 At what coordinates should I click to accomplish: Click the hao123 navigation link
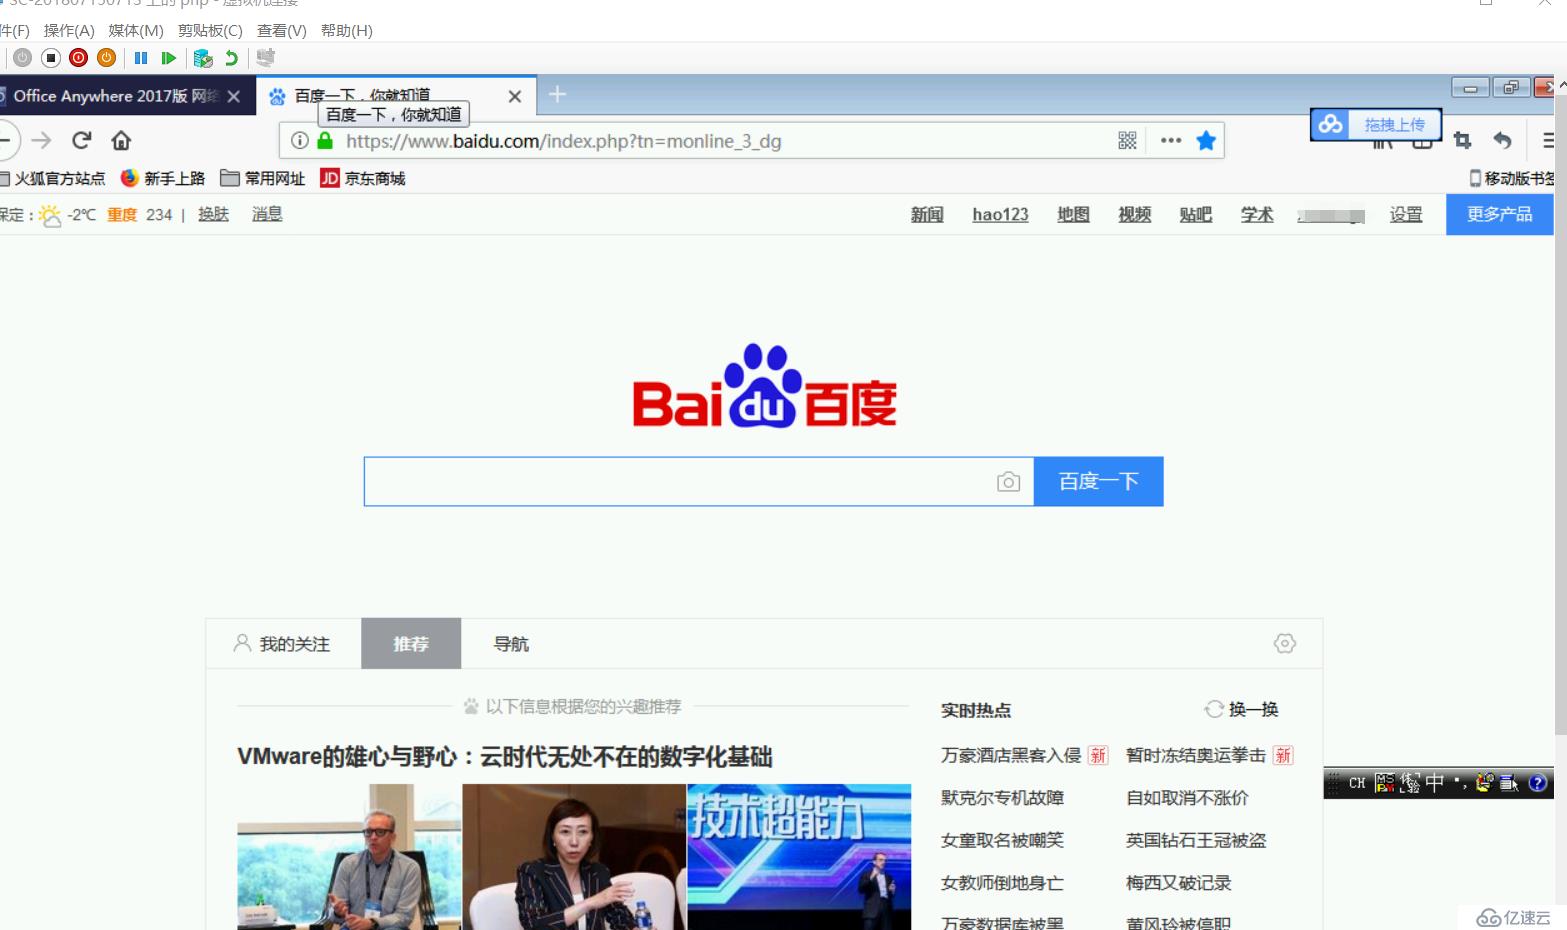tap(1000, 214)
